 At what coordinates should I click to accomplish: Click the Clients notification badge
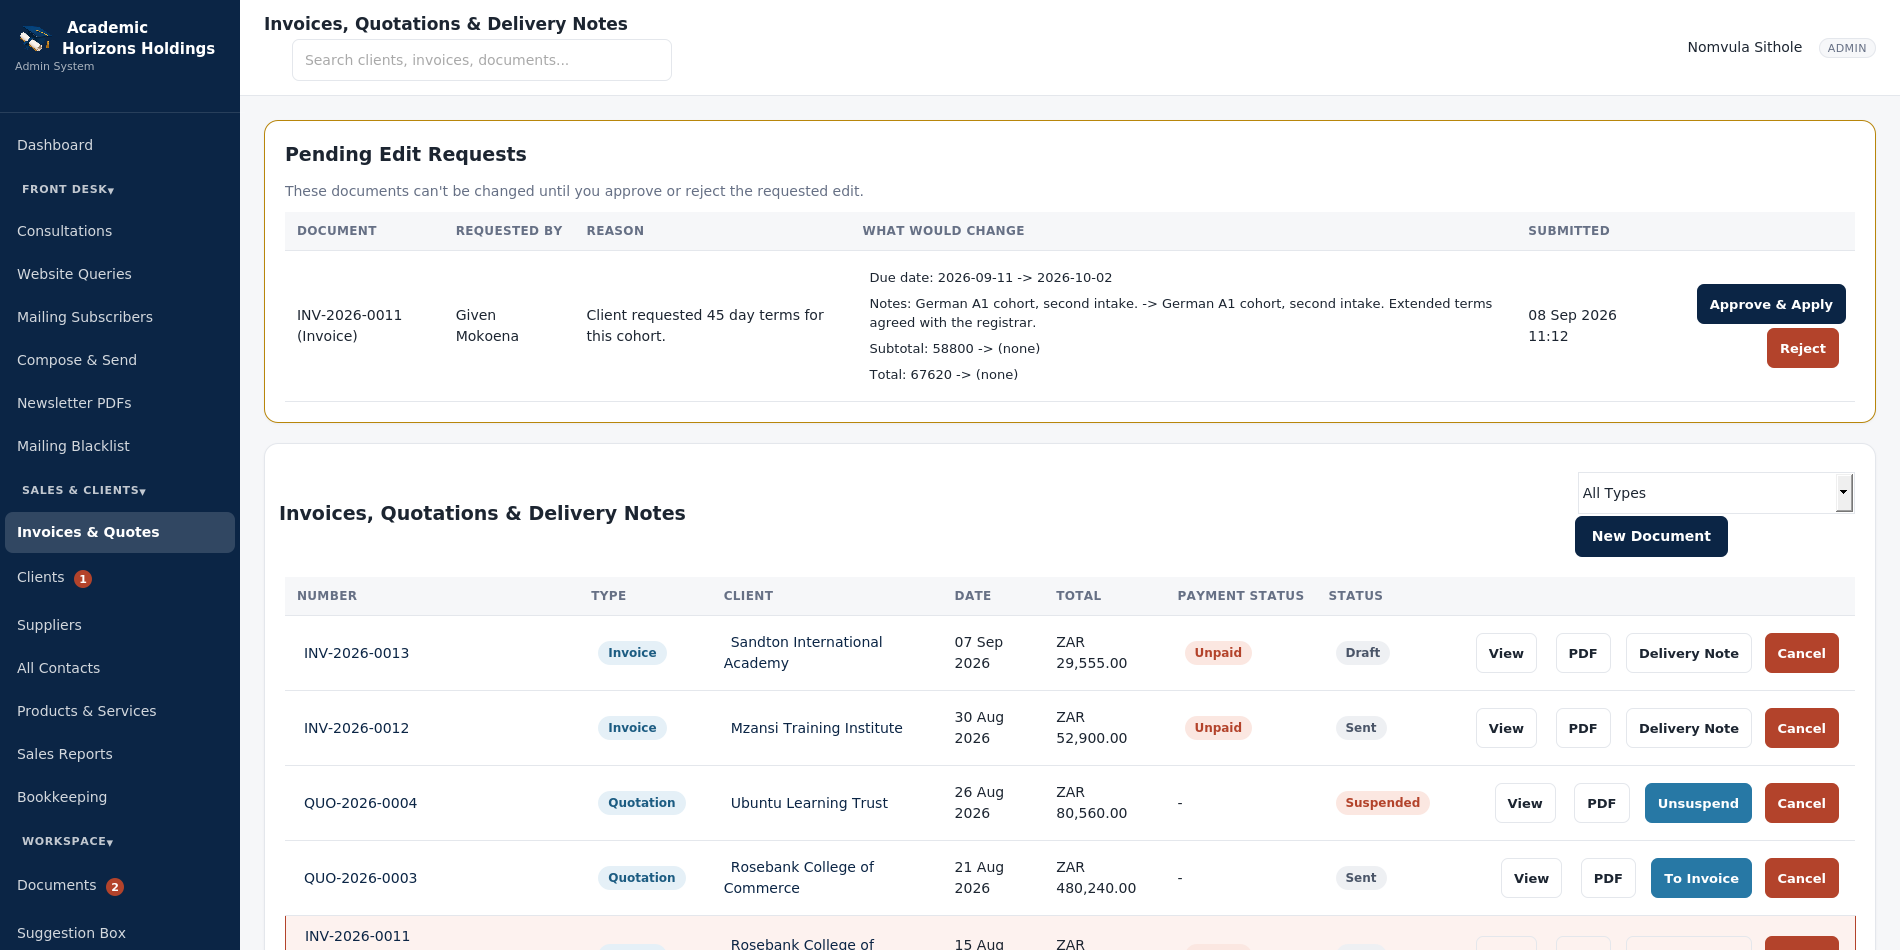83,579
